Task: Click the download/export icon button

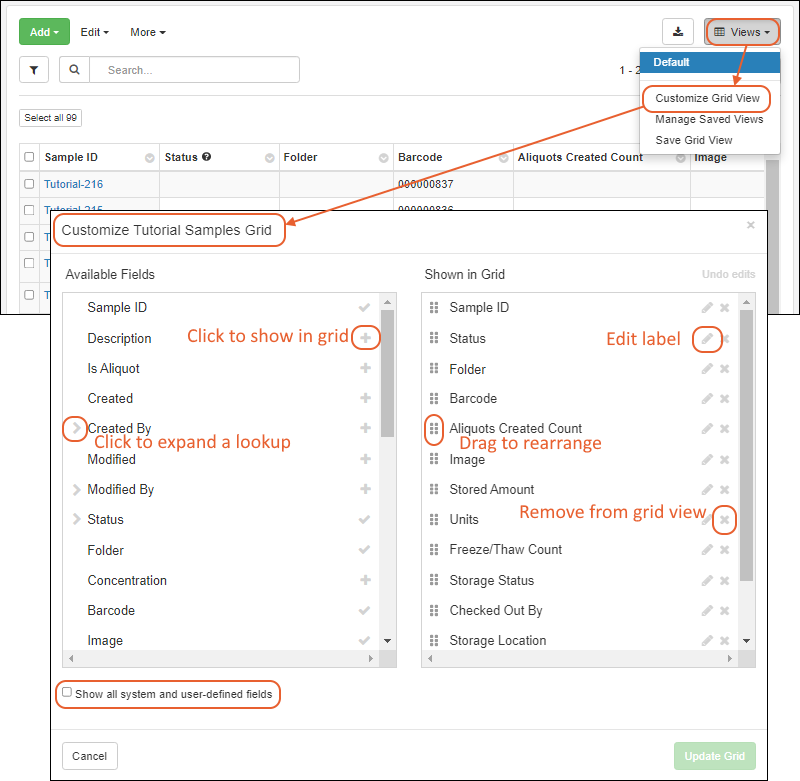Action: point(677,32)
